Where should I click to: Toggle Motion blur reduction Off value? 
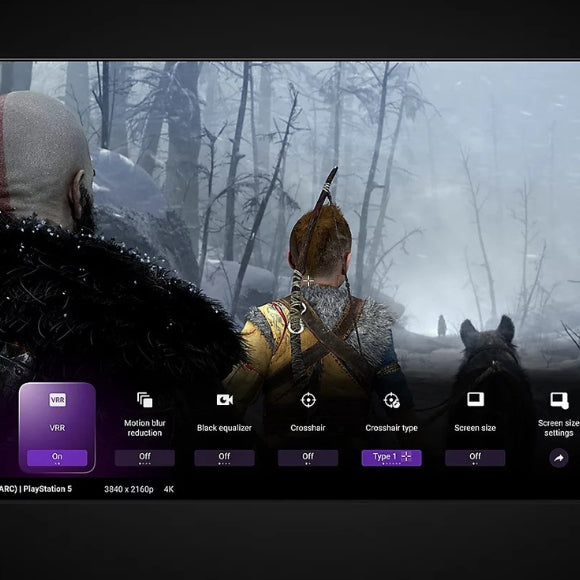point(145,458)
